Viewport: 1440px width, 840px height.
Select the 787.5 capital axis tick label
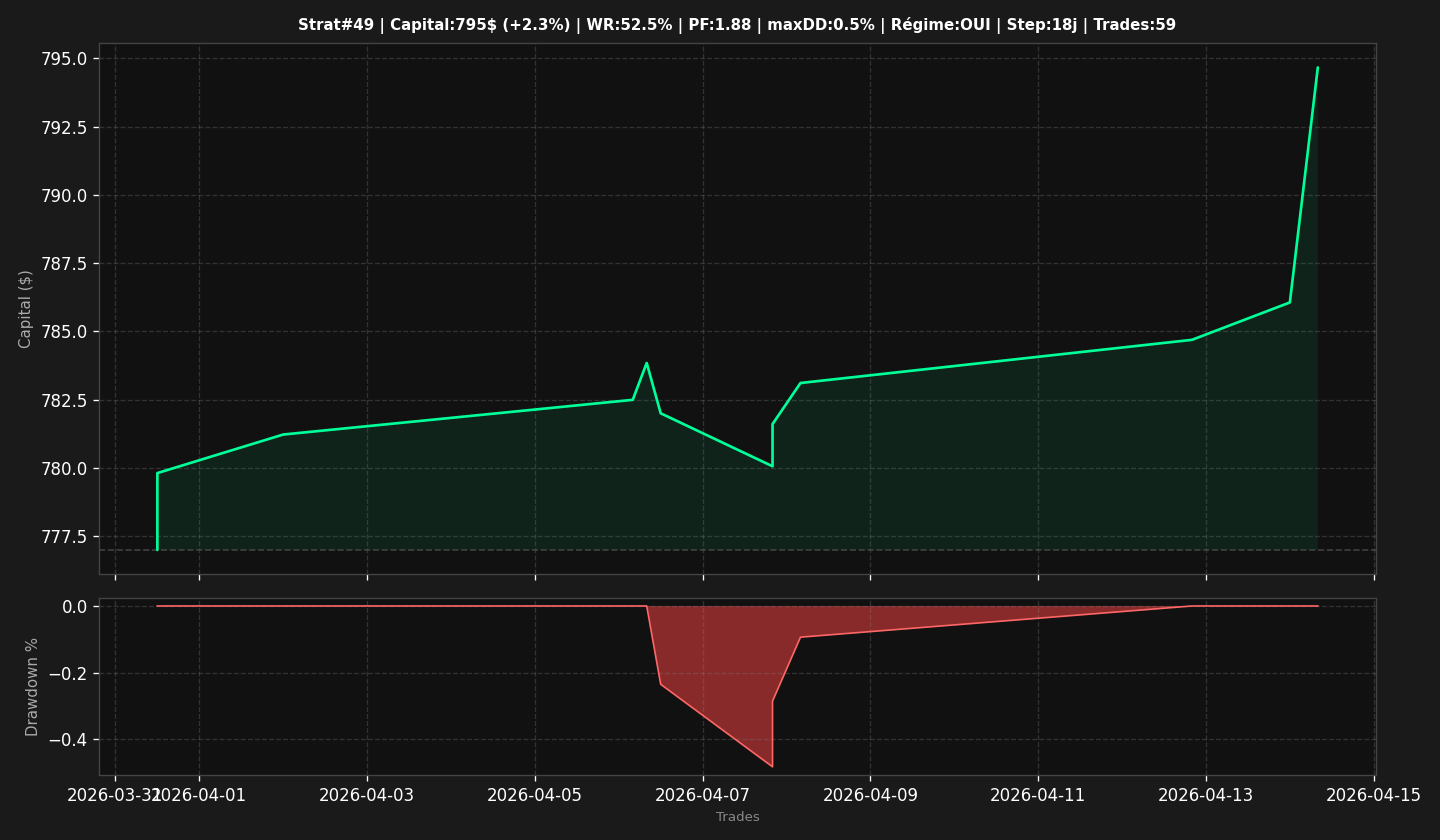pyautogui.click(x=62, y=264)
